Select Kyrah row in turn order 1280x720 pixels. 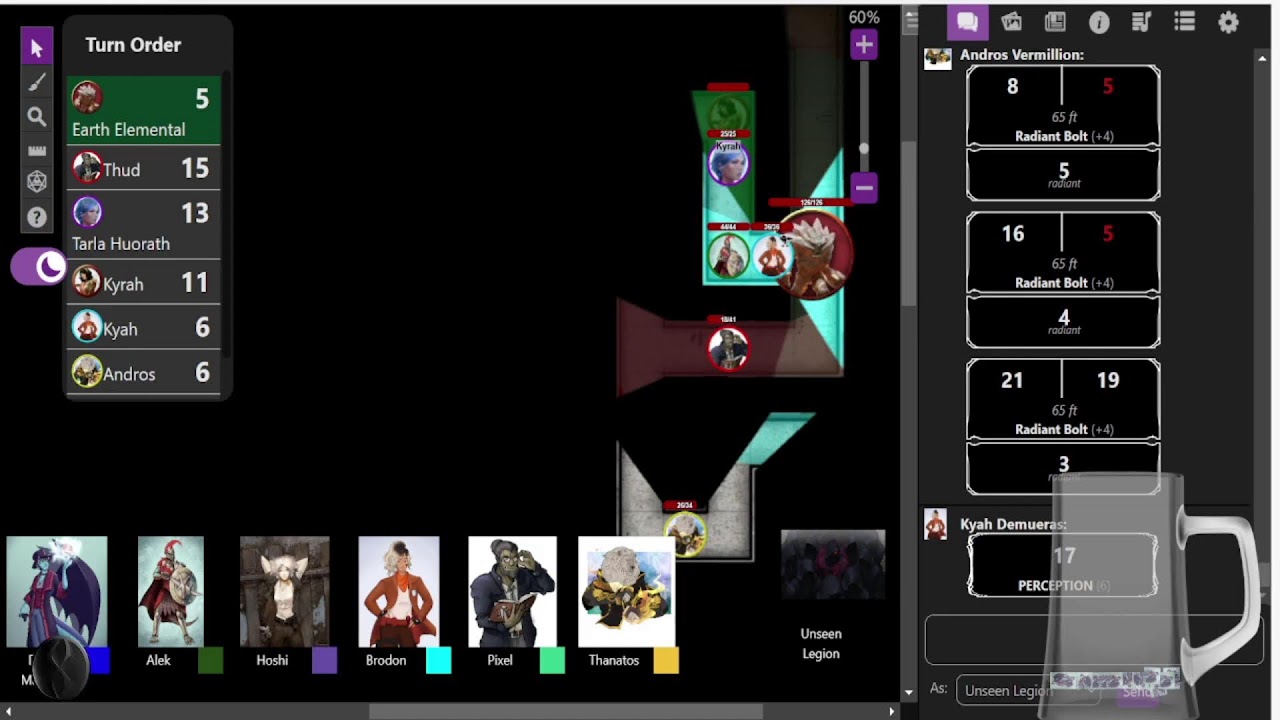point(144,283)
